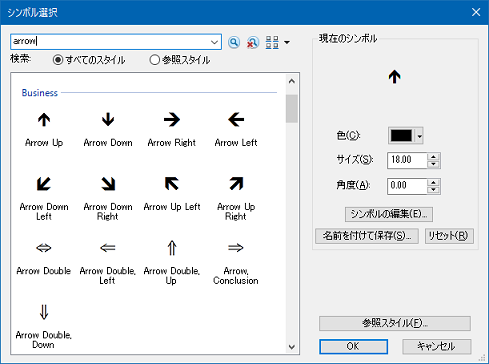This screenshot has height=364, width=489.
Task: Click the Business category heading
Action: click(x=40, y=93)
